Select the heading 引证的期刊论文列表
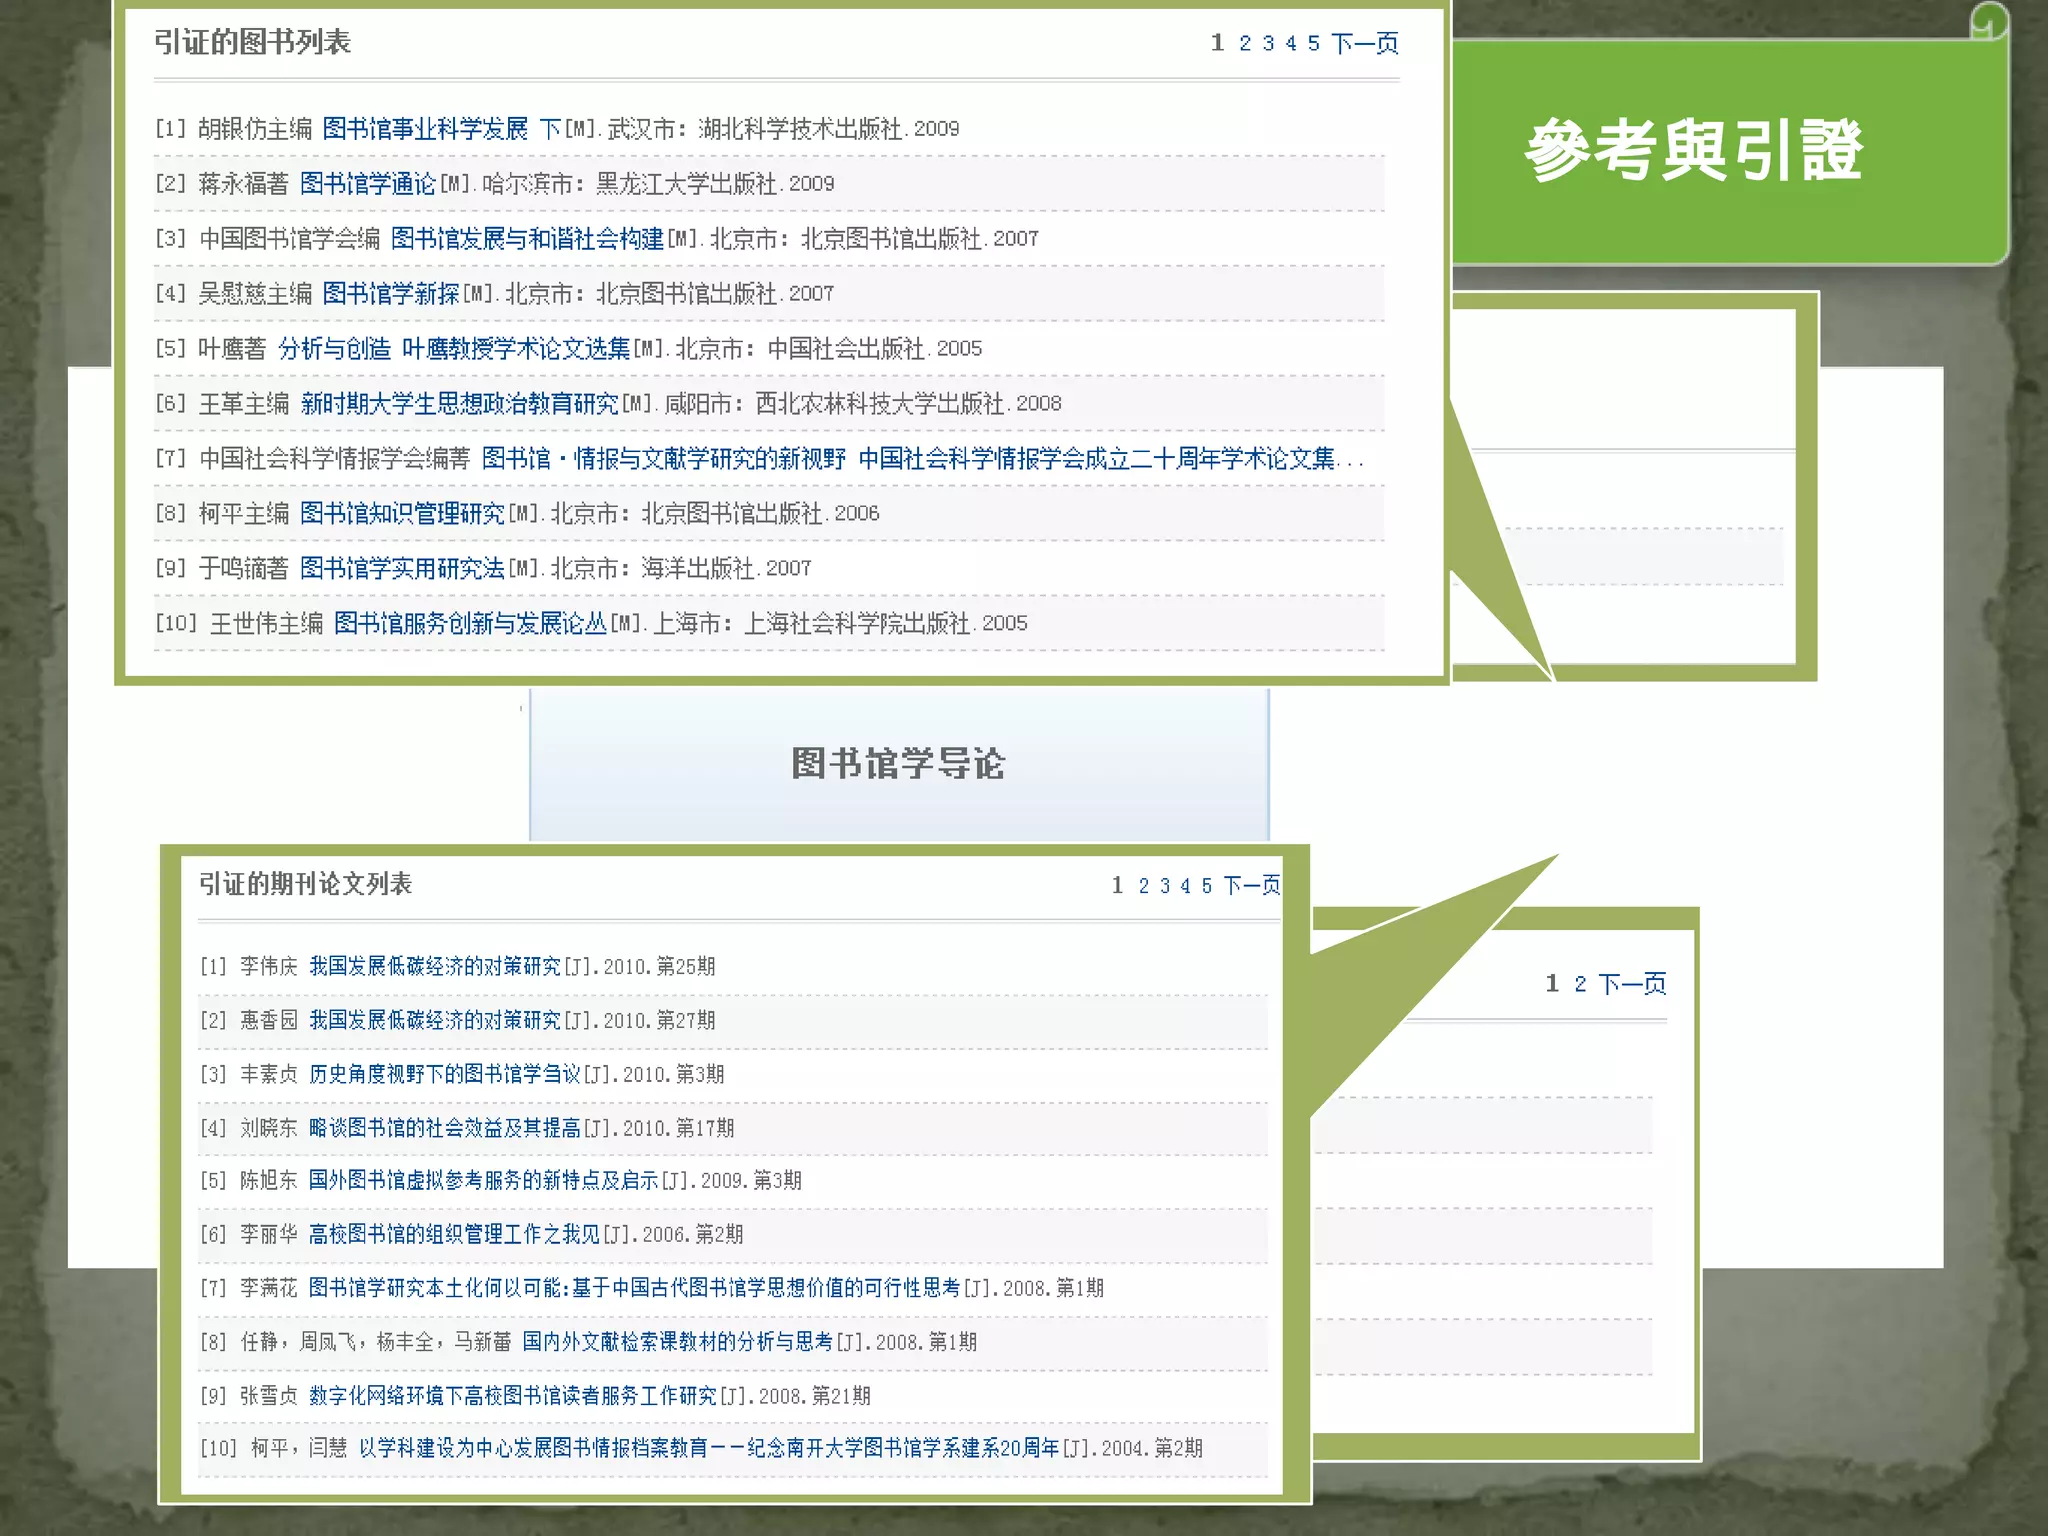This screenshot has width=2048, height=1536. coord(305,884)
